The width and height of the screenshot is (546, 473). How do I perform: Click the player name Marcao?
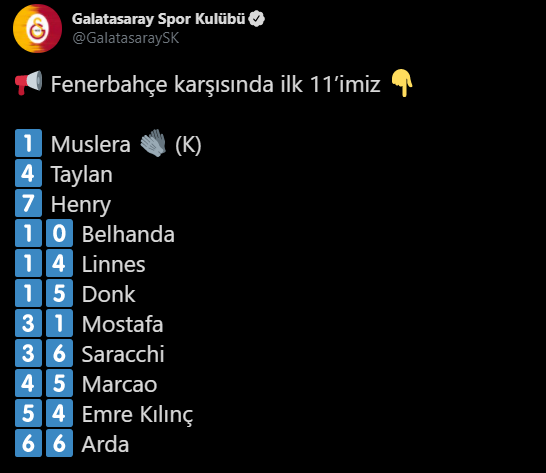[x=119, y=385]
